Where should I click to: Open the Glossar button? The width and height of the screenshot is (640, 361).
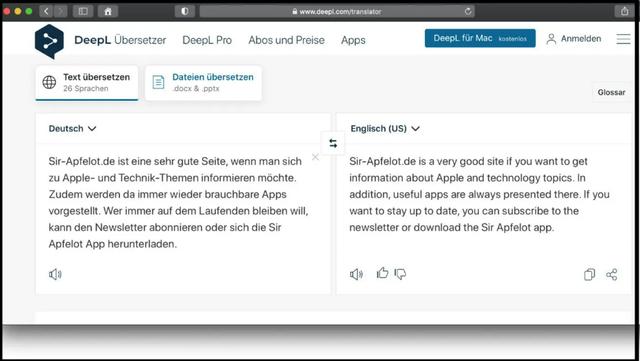point(611,92)
